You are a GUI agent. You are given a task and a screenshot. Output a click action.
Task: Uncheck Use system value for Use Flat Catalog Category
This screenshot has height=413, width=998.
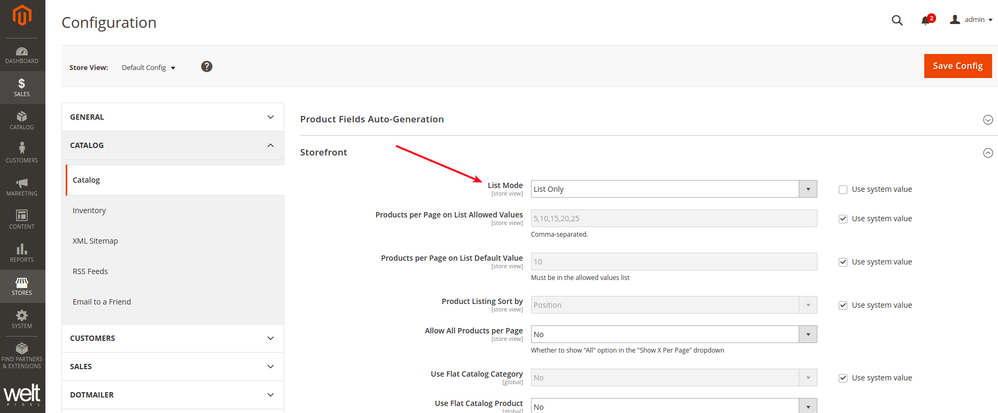843,378
